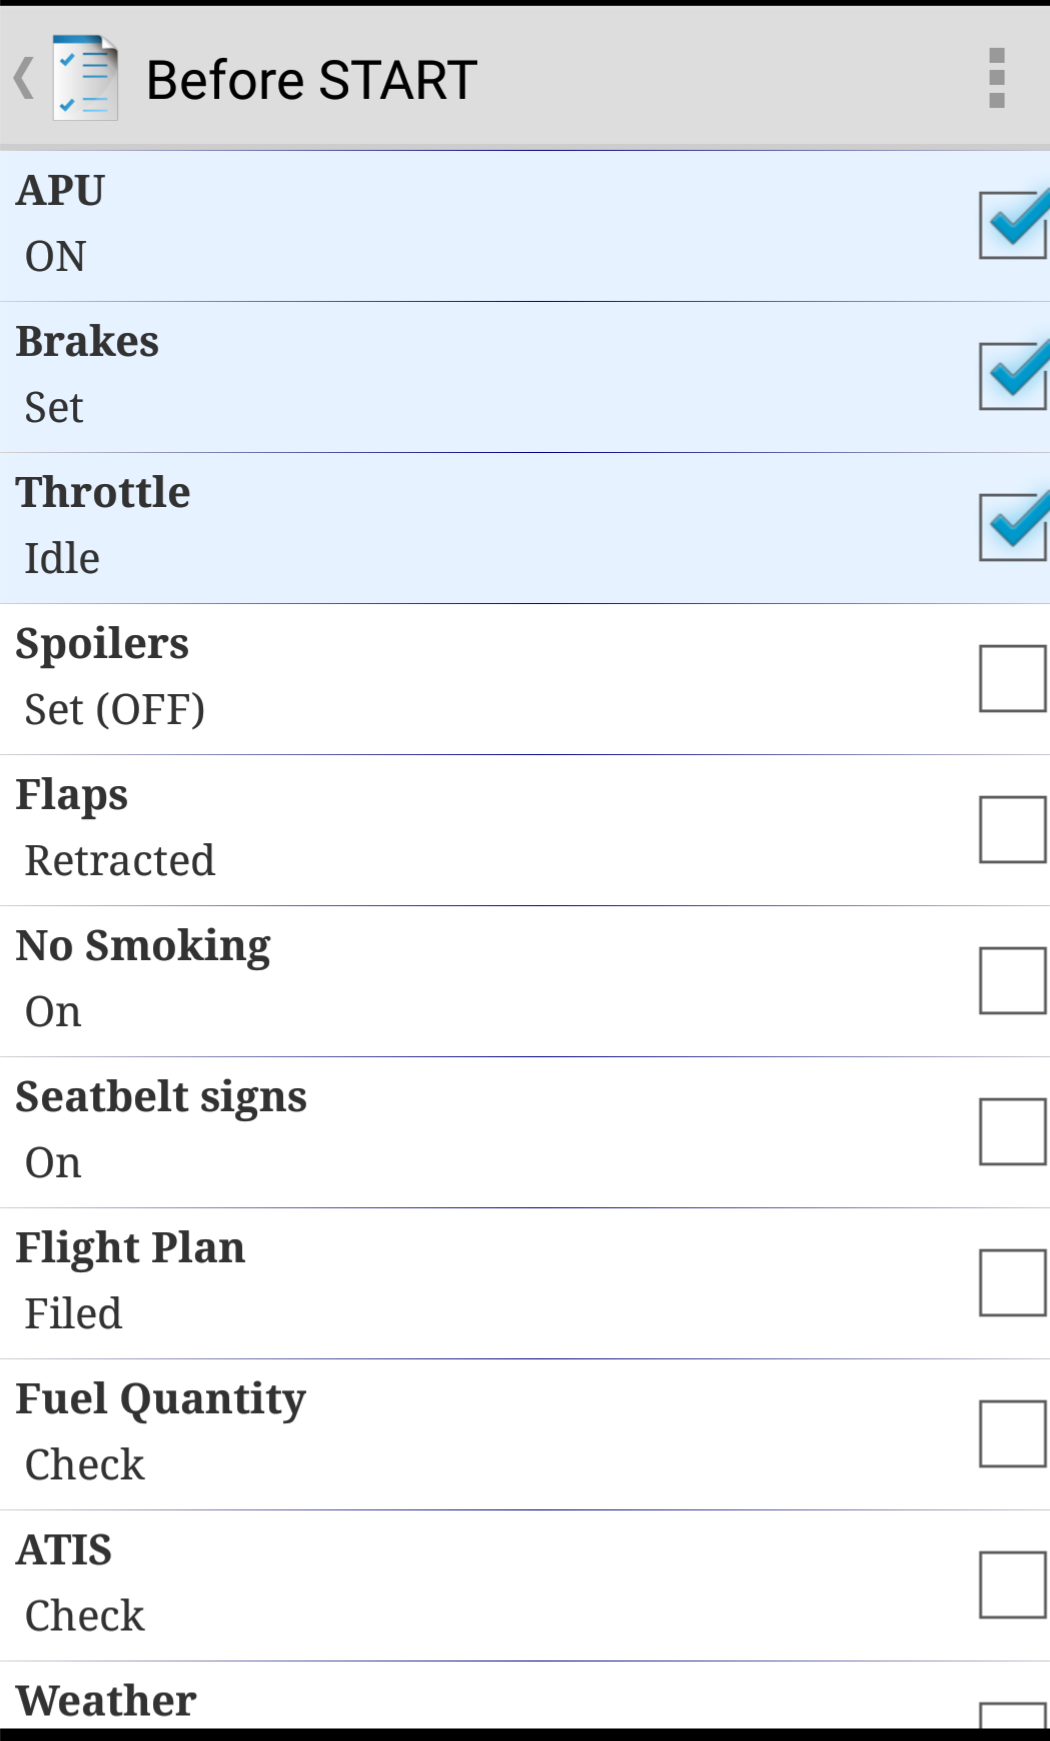Check the Flight Plan Filed checkbox
The width and height of the screenshot is (1050, 1741).
tap(1012, 1282)
